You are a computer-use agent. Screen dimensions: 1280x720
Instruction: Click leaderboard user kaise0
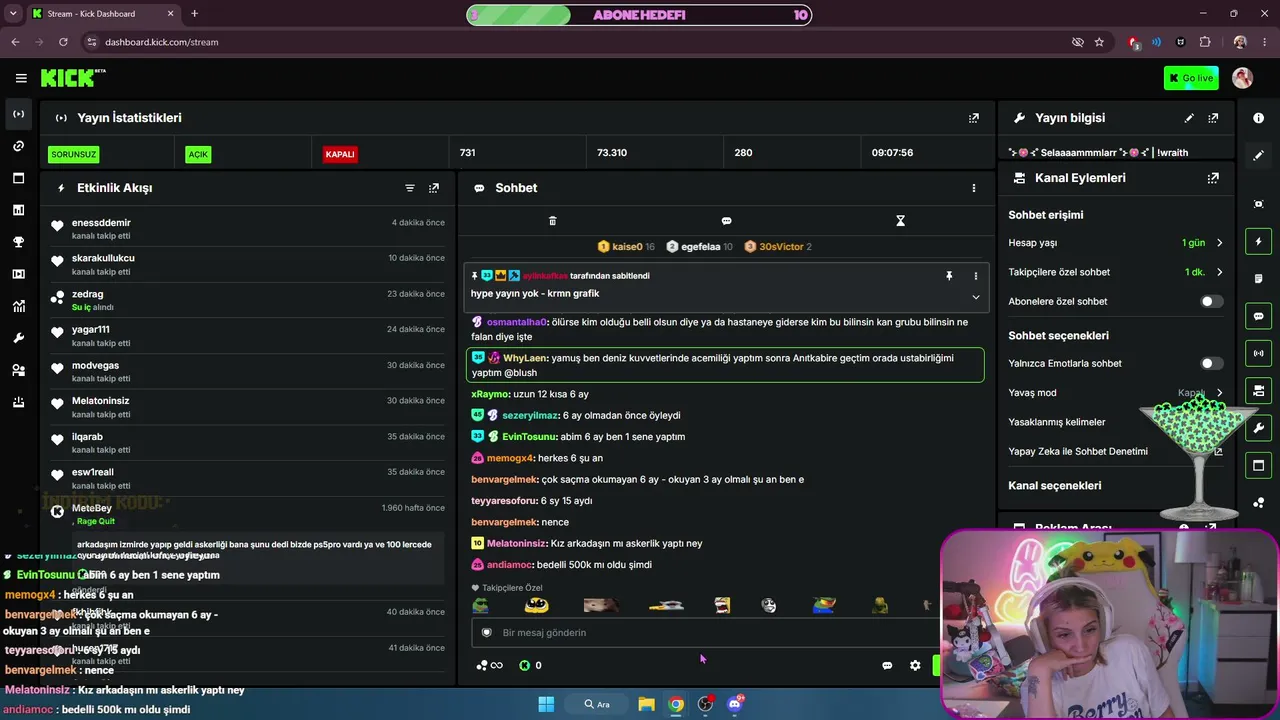tap(626, 246)
